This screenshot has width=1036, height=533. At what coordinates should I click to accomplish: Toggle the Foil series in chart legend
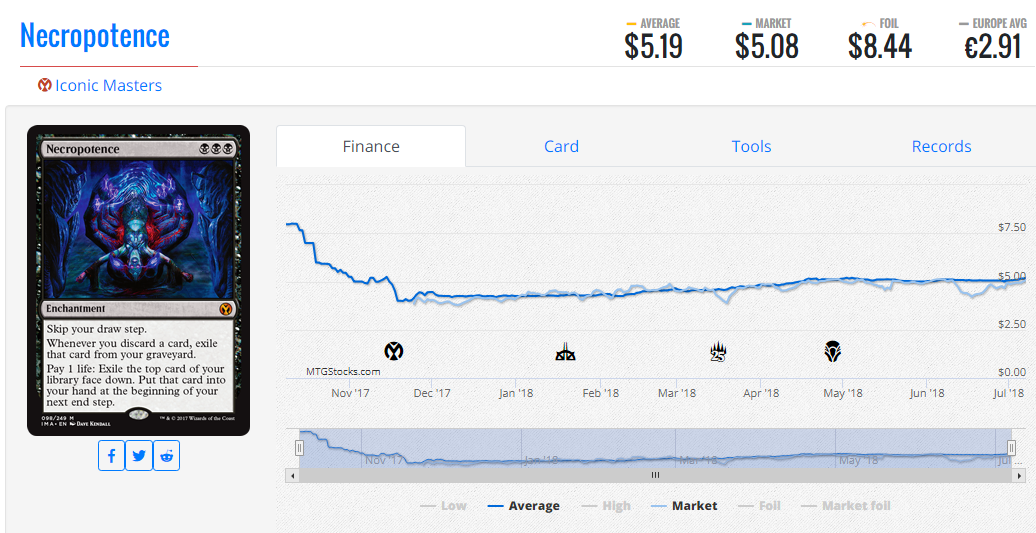point(759,506)
